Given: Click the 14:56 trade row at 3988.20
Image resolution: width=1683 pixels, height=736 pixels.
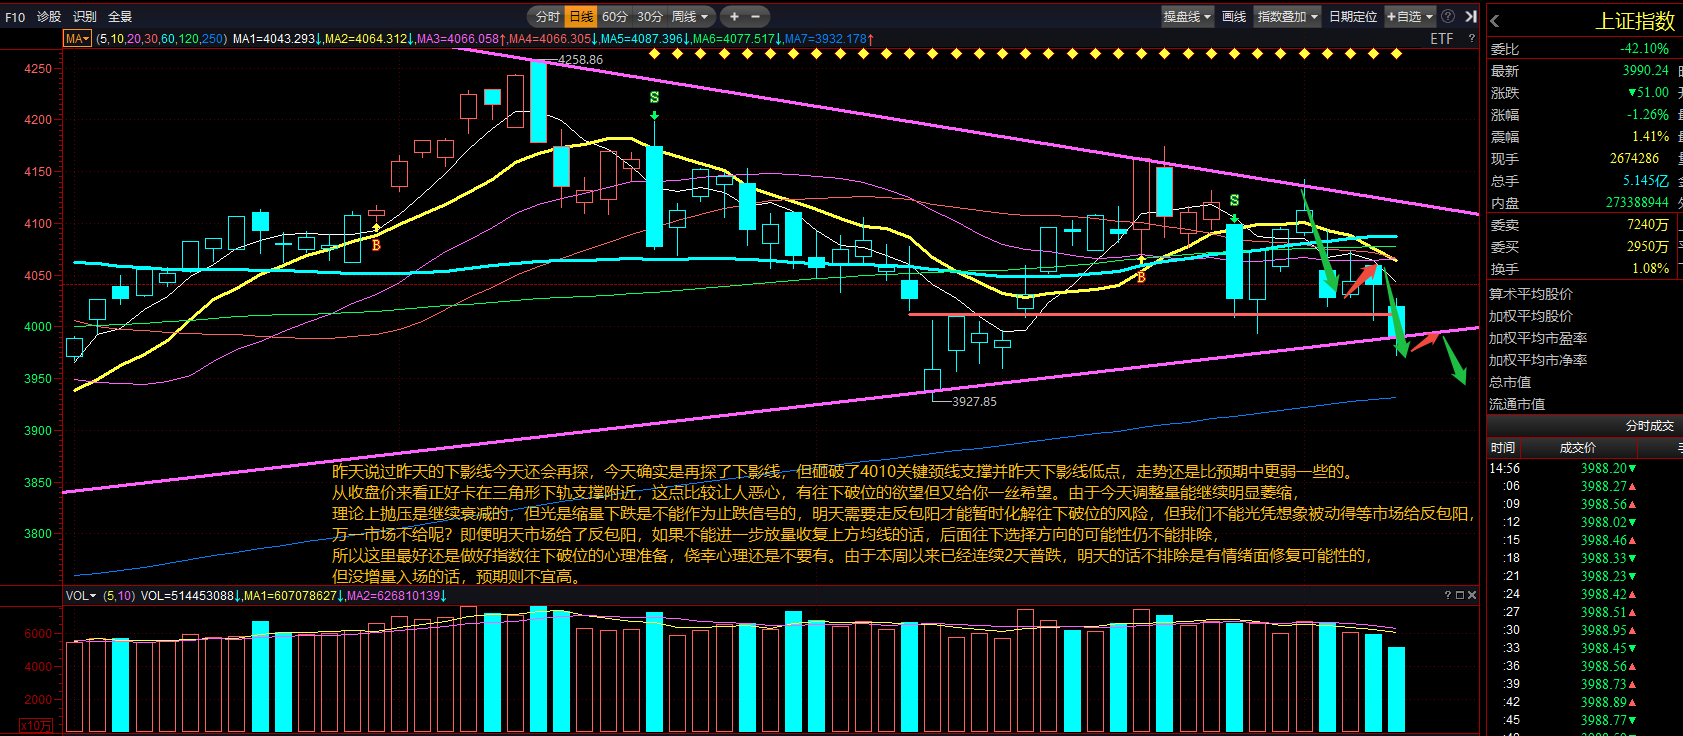Looking at the screenshot, I should point(1585,468).
